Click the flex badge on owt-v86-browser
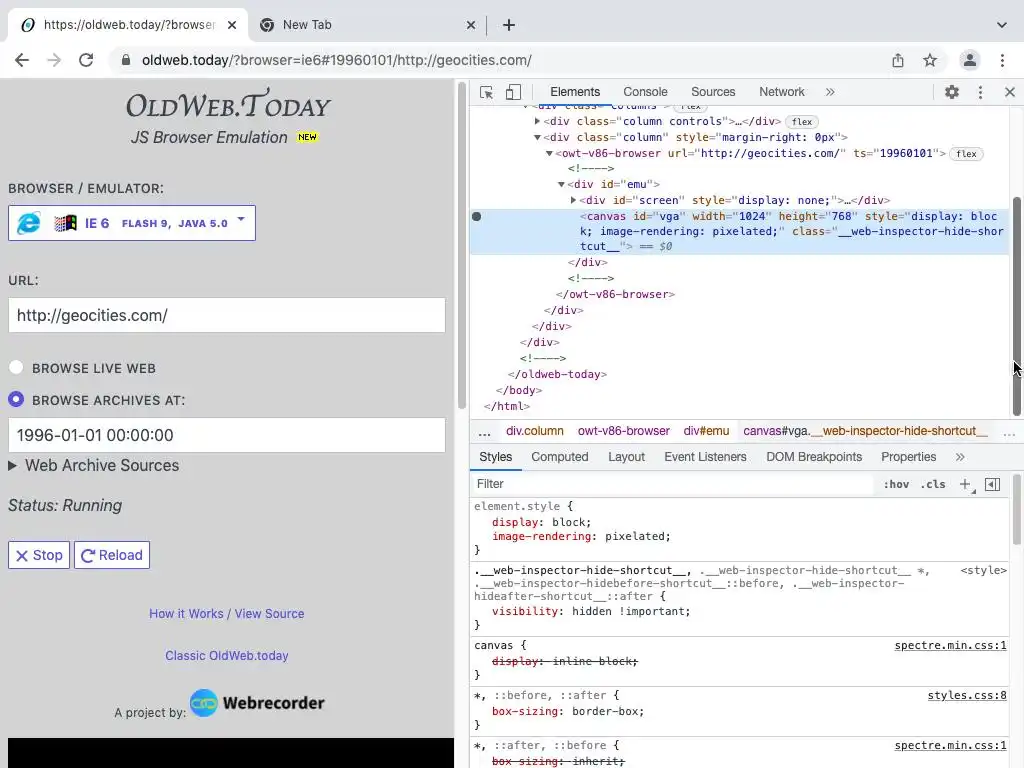 [x=967, y=153]
